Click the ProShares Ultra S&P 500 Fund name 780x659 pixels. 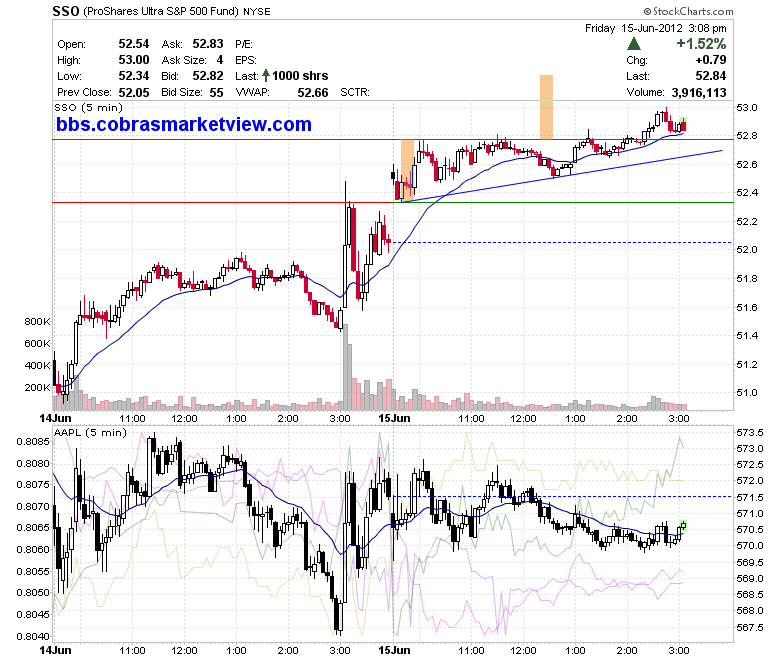tap(161, 11)
